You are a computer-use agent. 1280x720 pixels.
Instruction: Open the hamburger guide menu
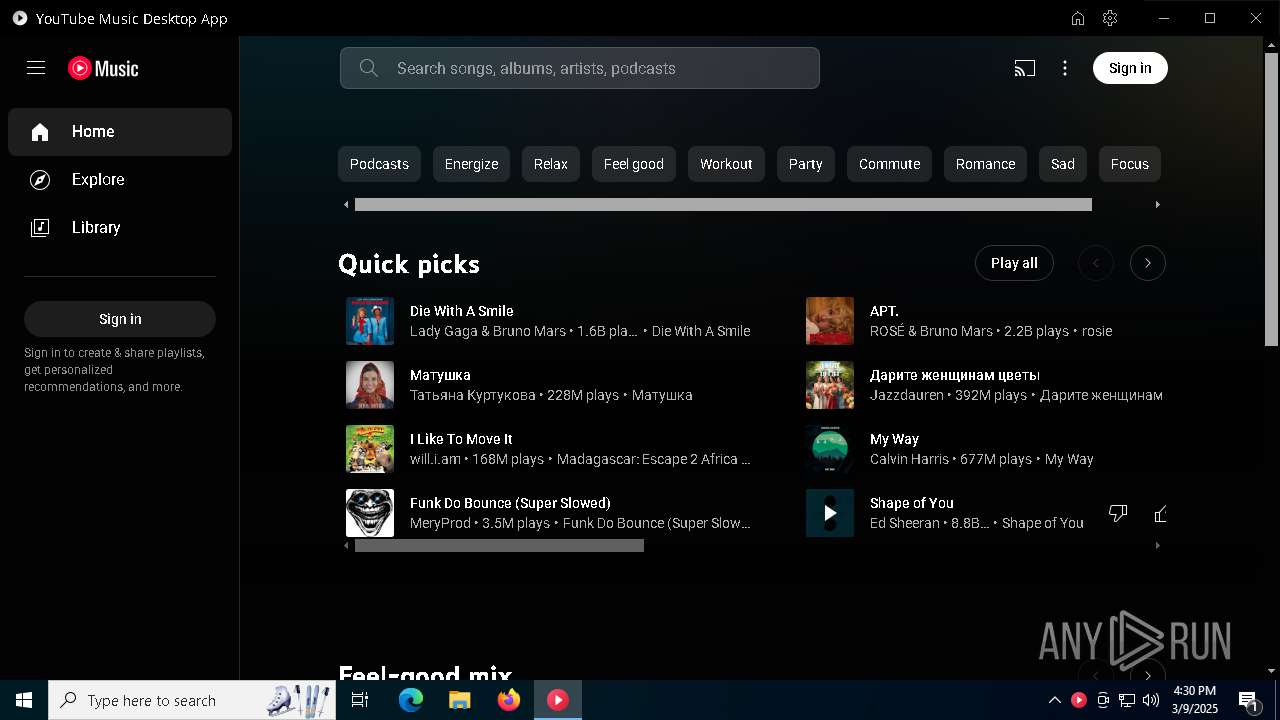(36, 68)
